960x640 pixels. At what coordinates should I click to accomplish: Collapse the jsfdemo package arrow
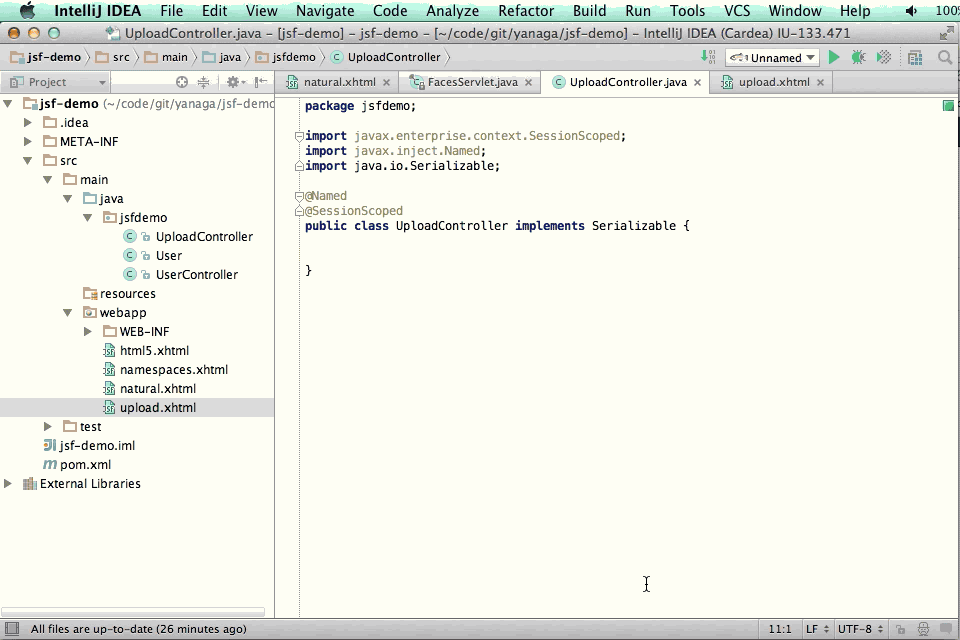tap(88, 218)
